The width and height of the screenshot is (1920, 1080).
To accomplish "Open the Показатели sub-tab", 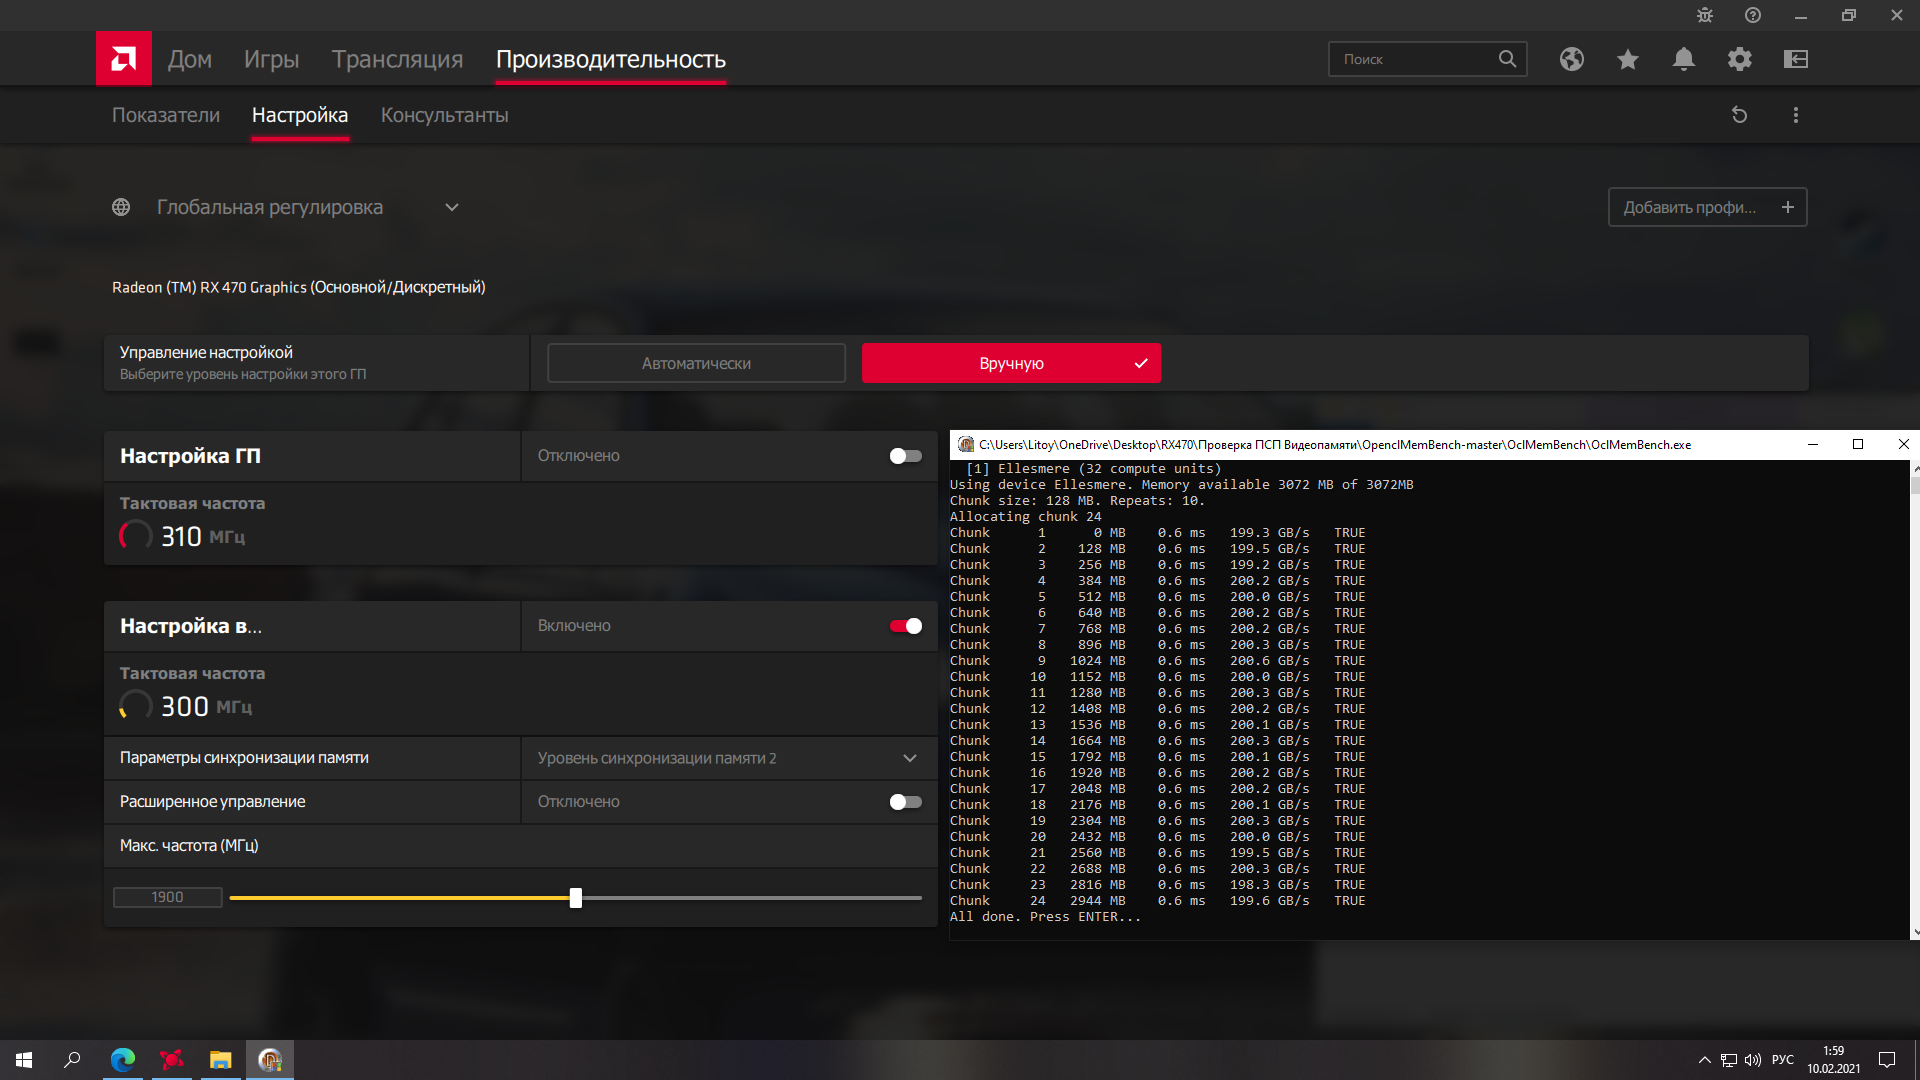I will pyautogui.click(x=166, y=115).
